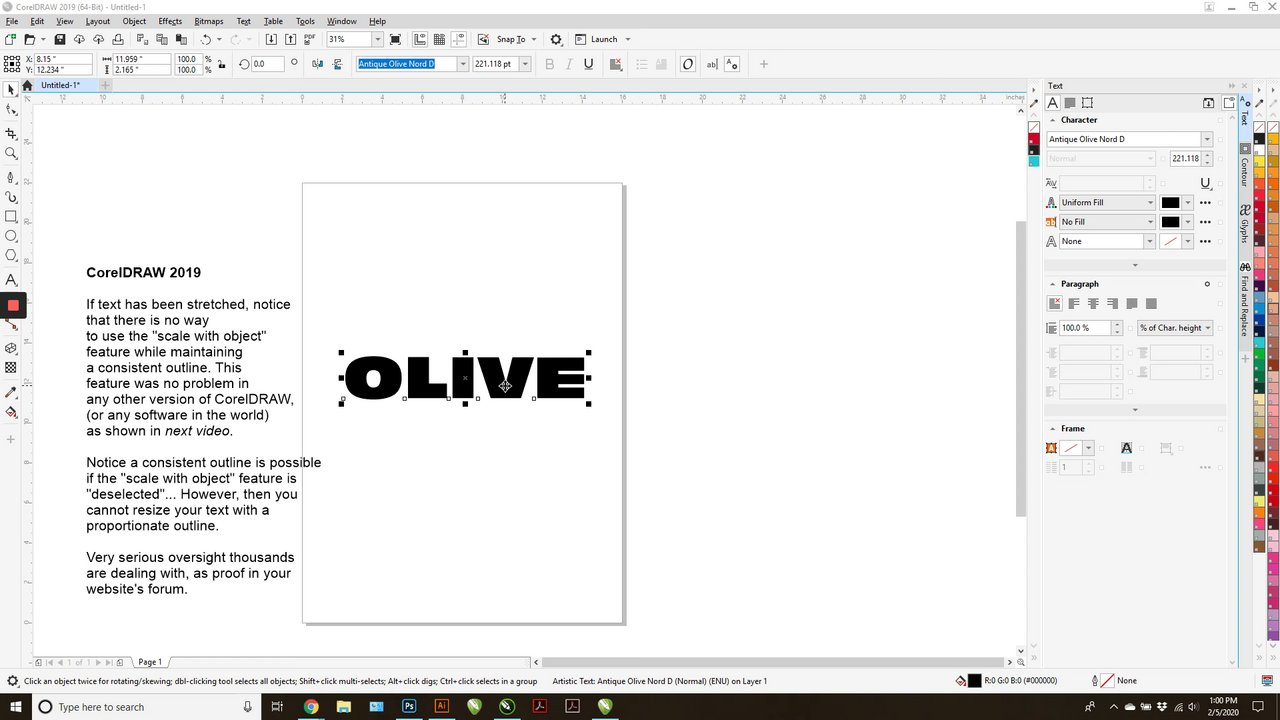Pick the Artistic Media tool
The width and height of the screenshot is (1280, 720).
(11, 197)
